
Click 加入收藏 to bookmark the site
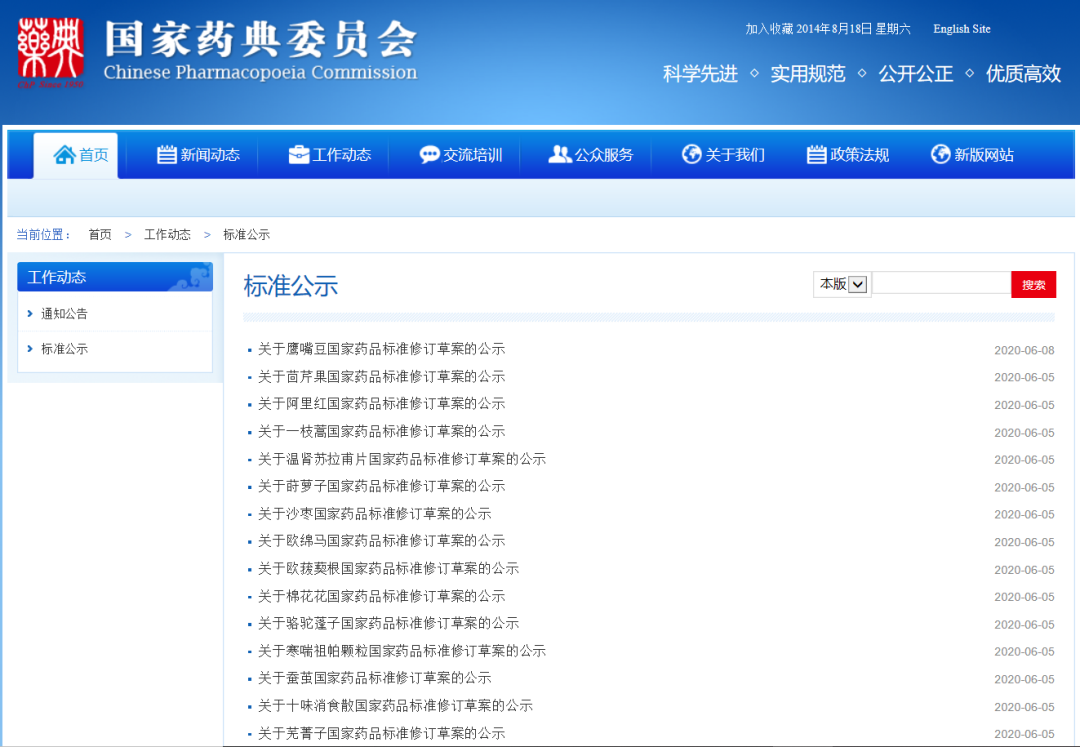click(x=768, y=29)
